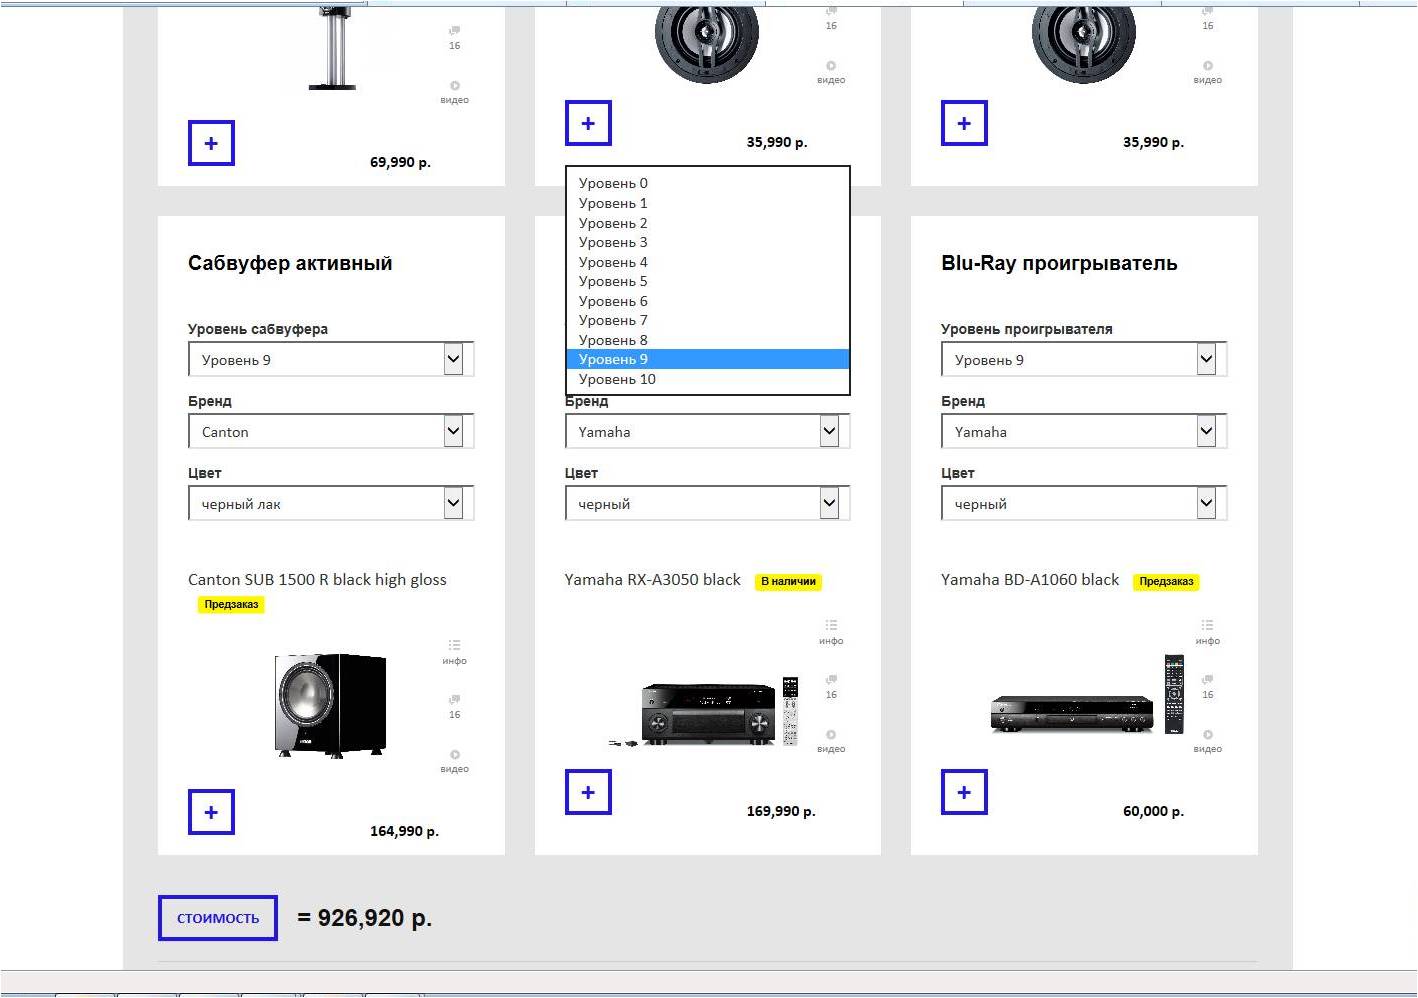1418x998 pixels.
Task: Open info icon for Yamaha RX-A3050
Action: (831, 631)
